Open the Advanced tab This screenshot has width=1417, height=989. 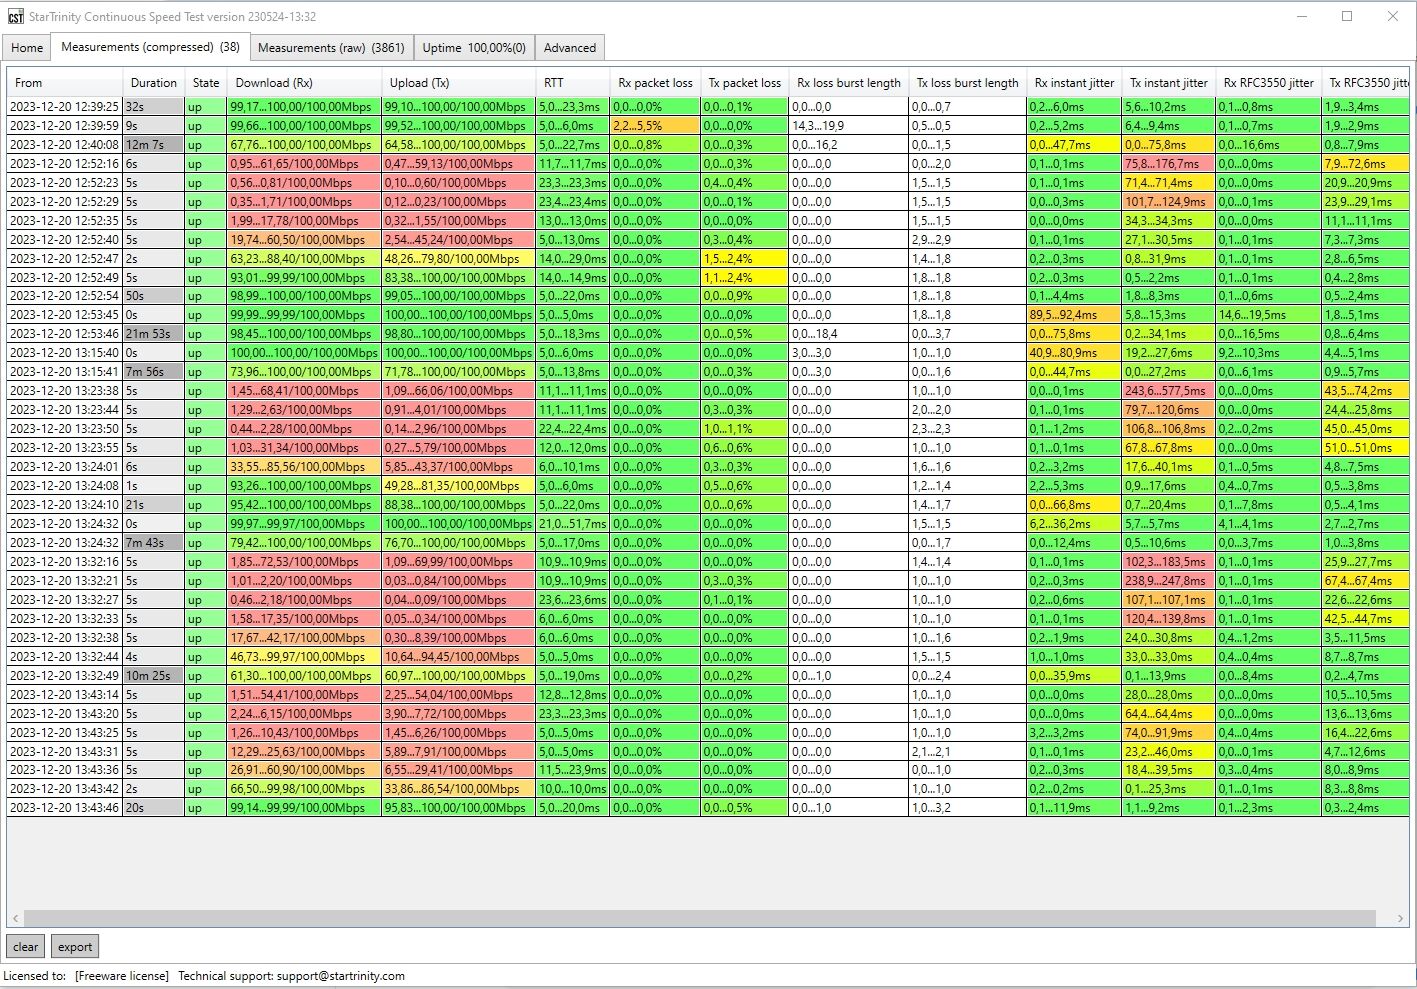pyautogui.click(x=570, y=48)
